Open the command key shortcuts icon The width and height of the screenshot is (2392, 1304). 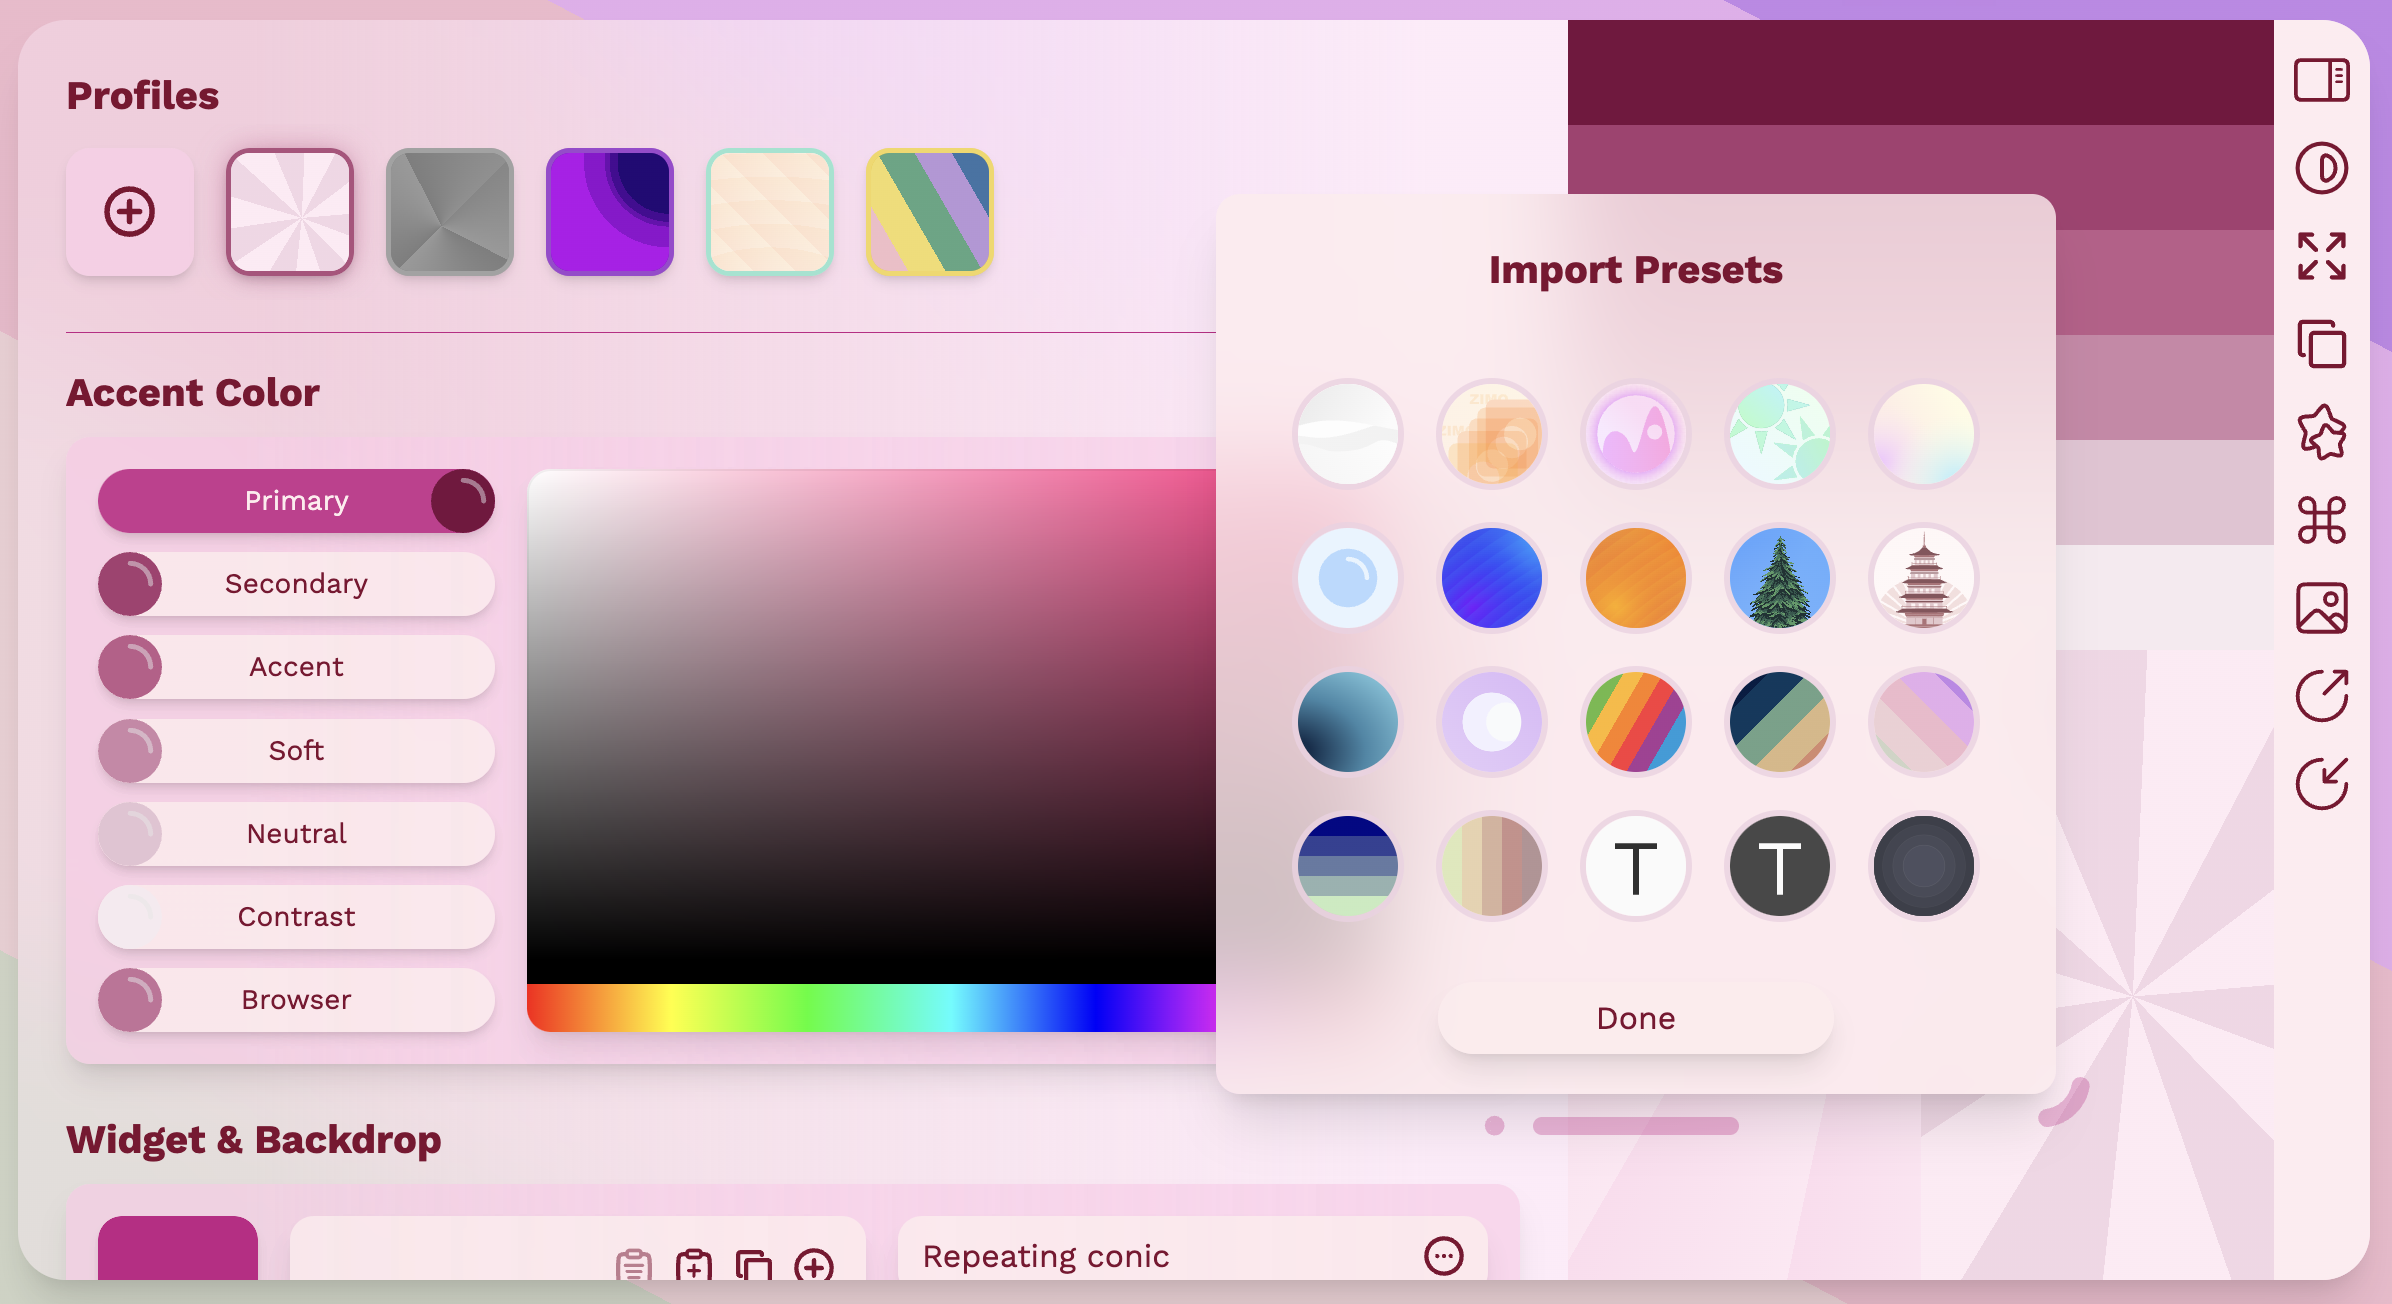2321,520
